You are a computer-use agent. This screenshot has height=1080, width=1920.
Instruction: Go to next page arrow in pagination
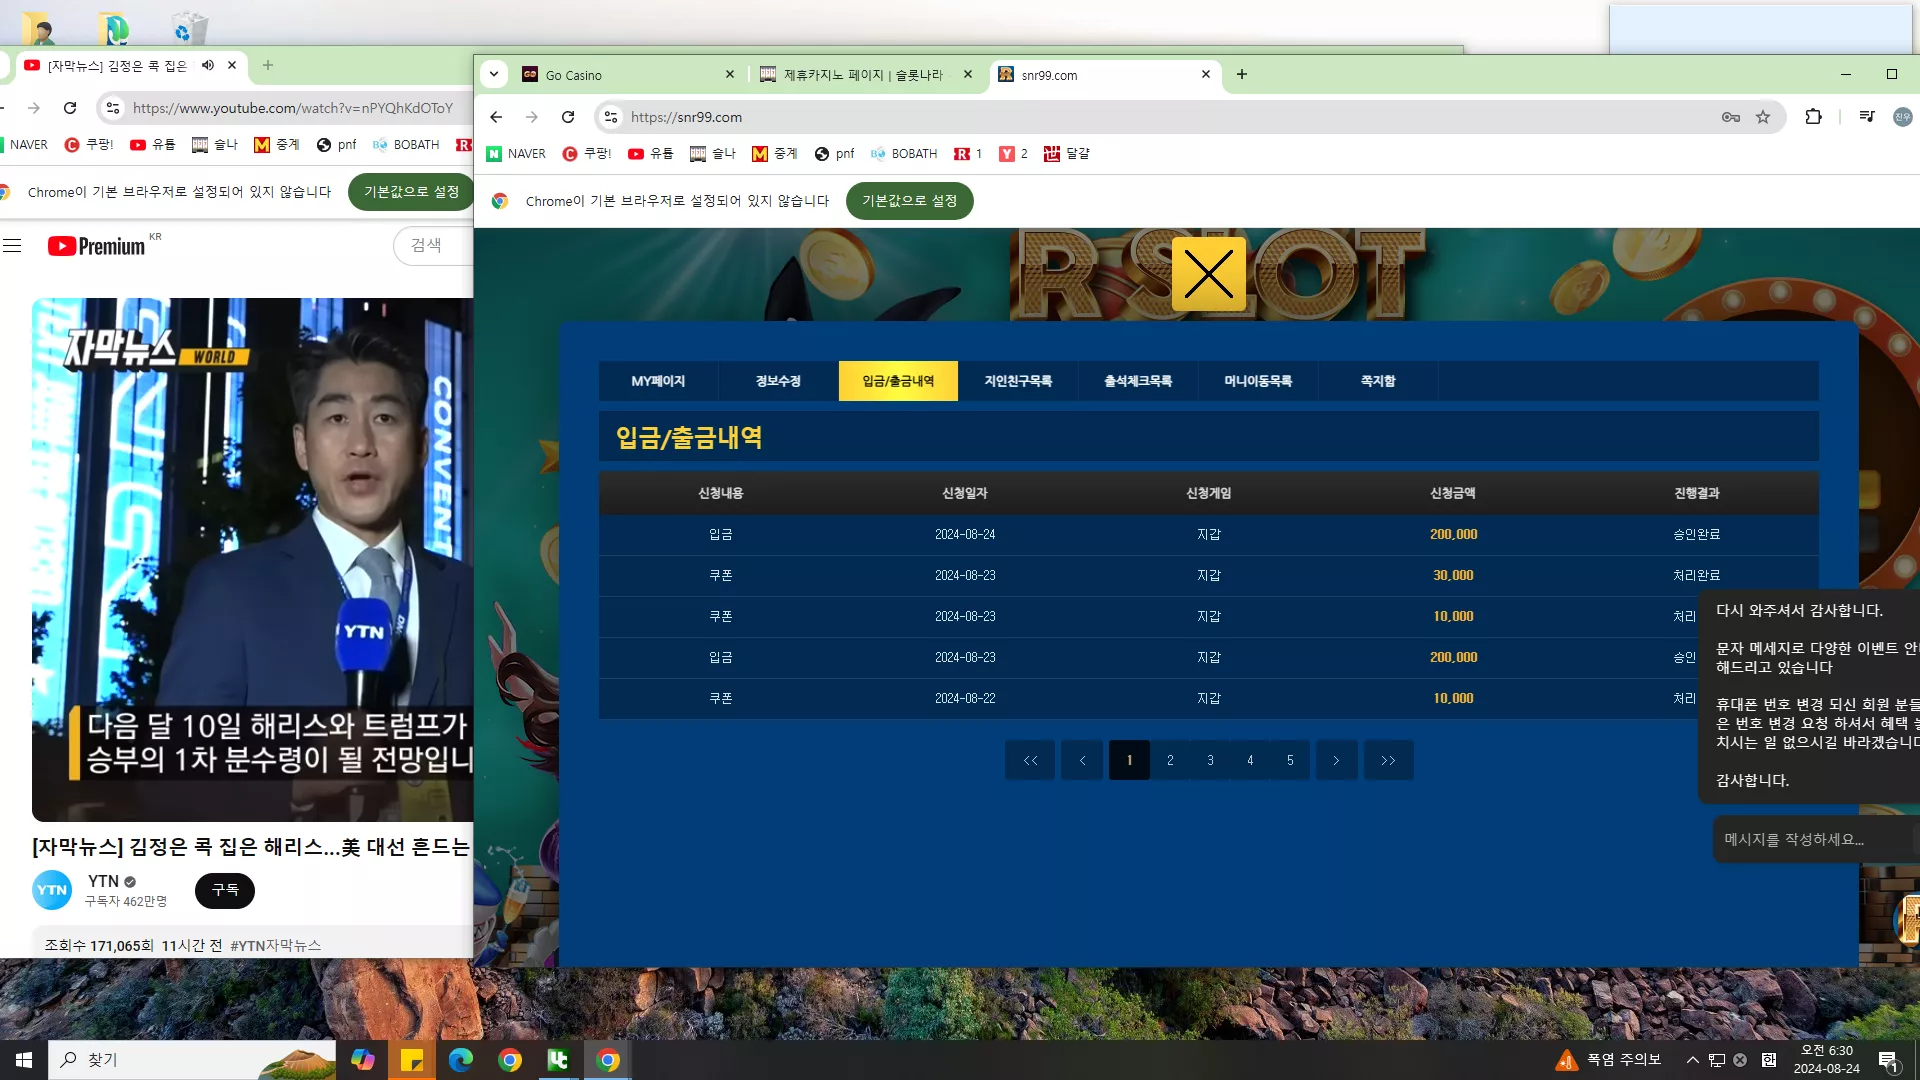tap(1336, 760)
